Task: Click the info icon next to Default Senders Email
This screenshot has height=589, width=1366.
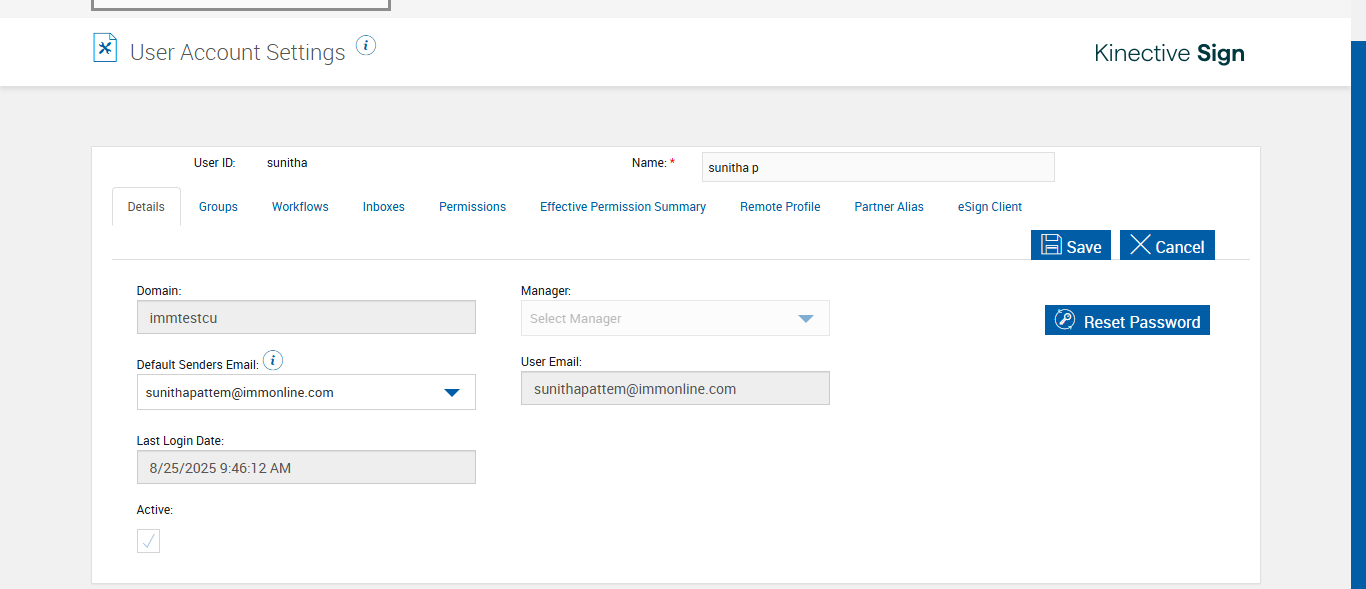Action: (273, 361)
